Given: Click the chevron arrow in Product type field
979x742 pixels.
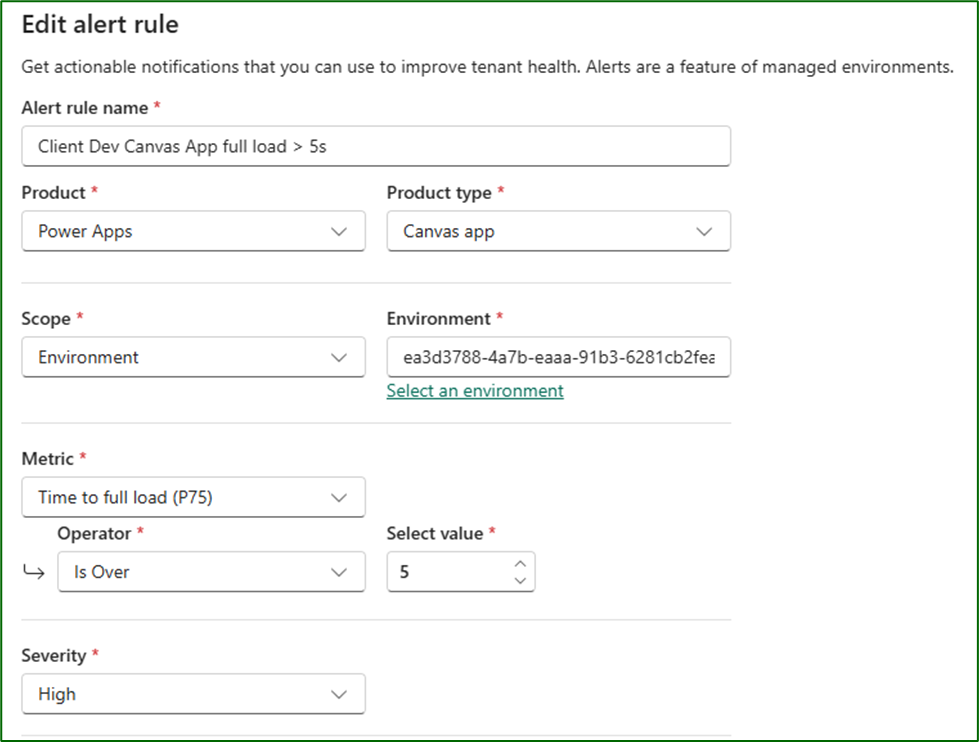Looking at the screenshot, I should click(x=704, y=231).
